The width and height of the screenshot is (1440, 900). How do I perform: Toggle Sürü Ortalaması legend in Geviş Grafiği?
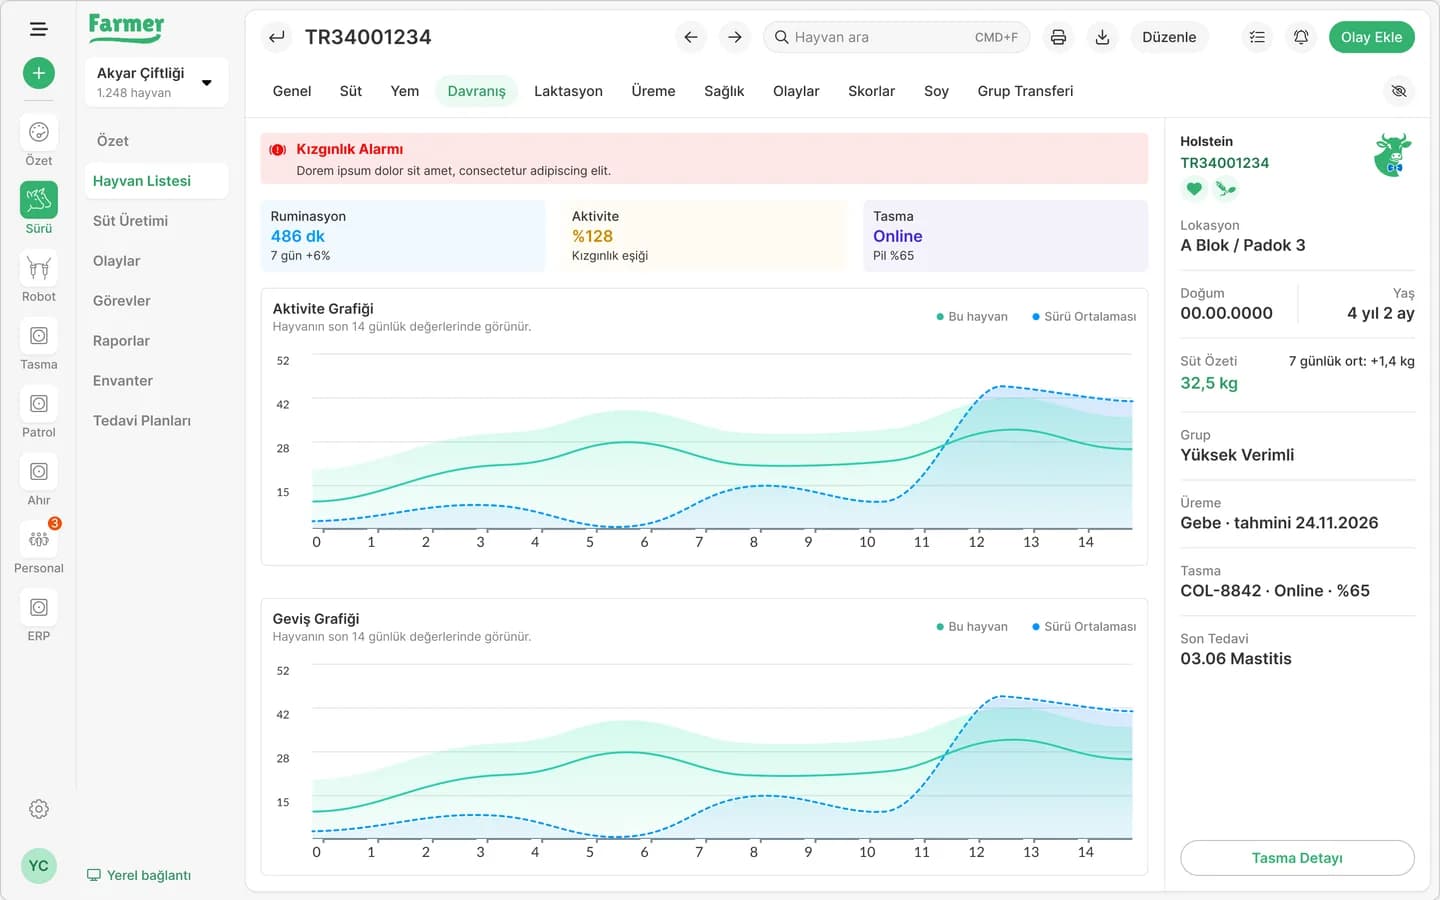(1084, 626)
